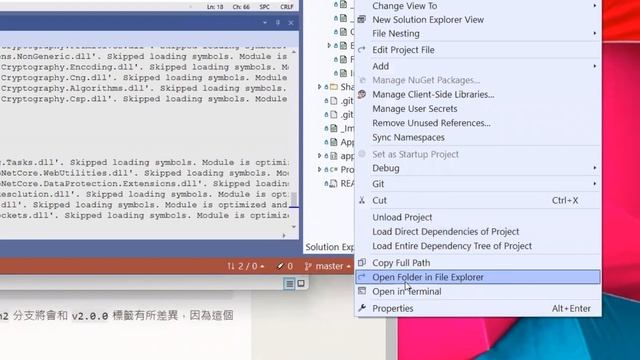Switch to the lined layout view icon
Image resolution: width=640 pixels, height=360 pixels.
click(289, 283)
